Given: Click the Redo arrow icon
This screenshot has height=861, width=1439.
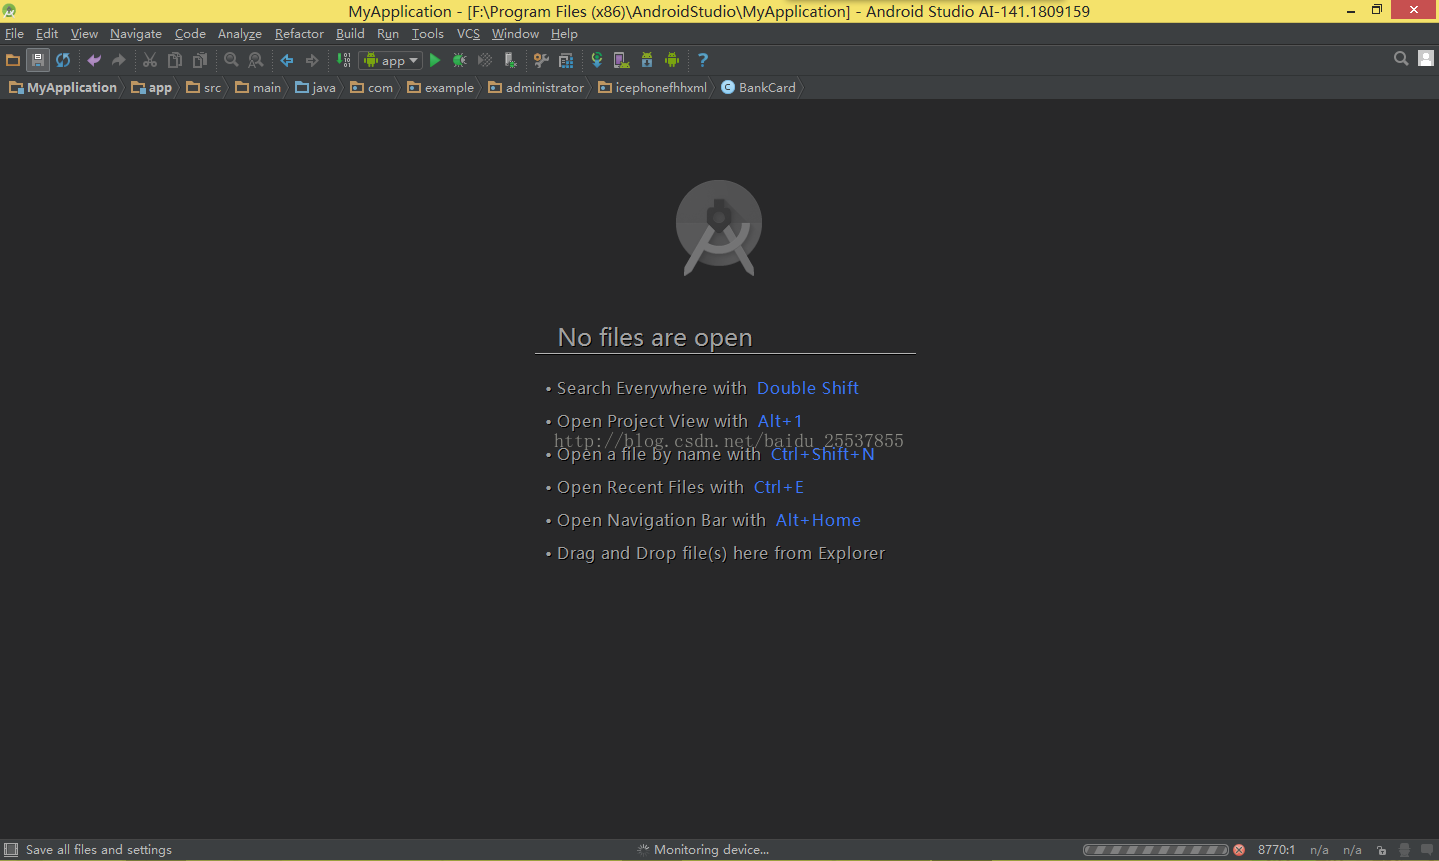Looking at the screenshot, I should [x=119, y=60].
